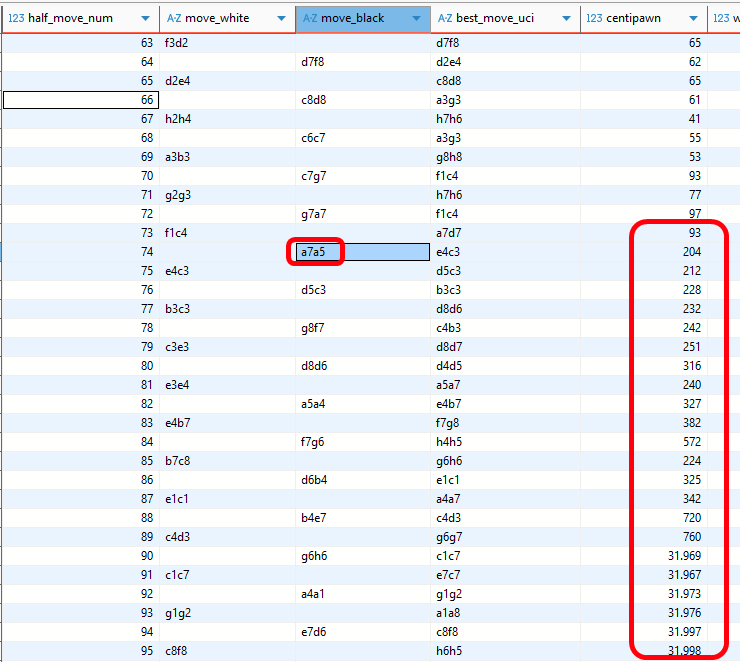Click the A-Z text icon beside best_move_uci
This screenshot has width=740, height=662.
coord(445,18)
